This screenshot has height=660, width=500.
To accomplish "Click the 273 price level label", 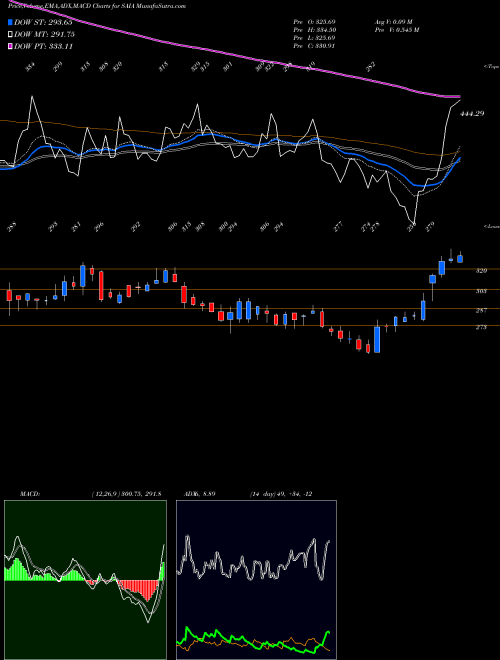I will point(481,327).
